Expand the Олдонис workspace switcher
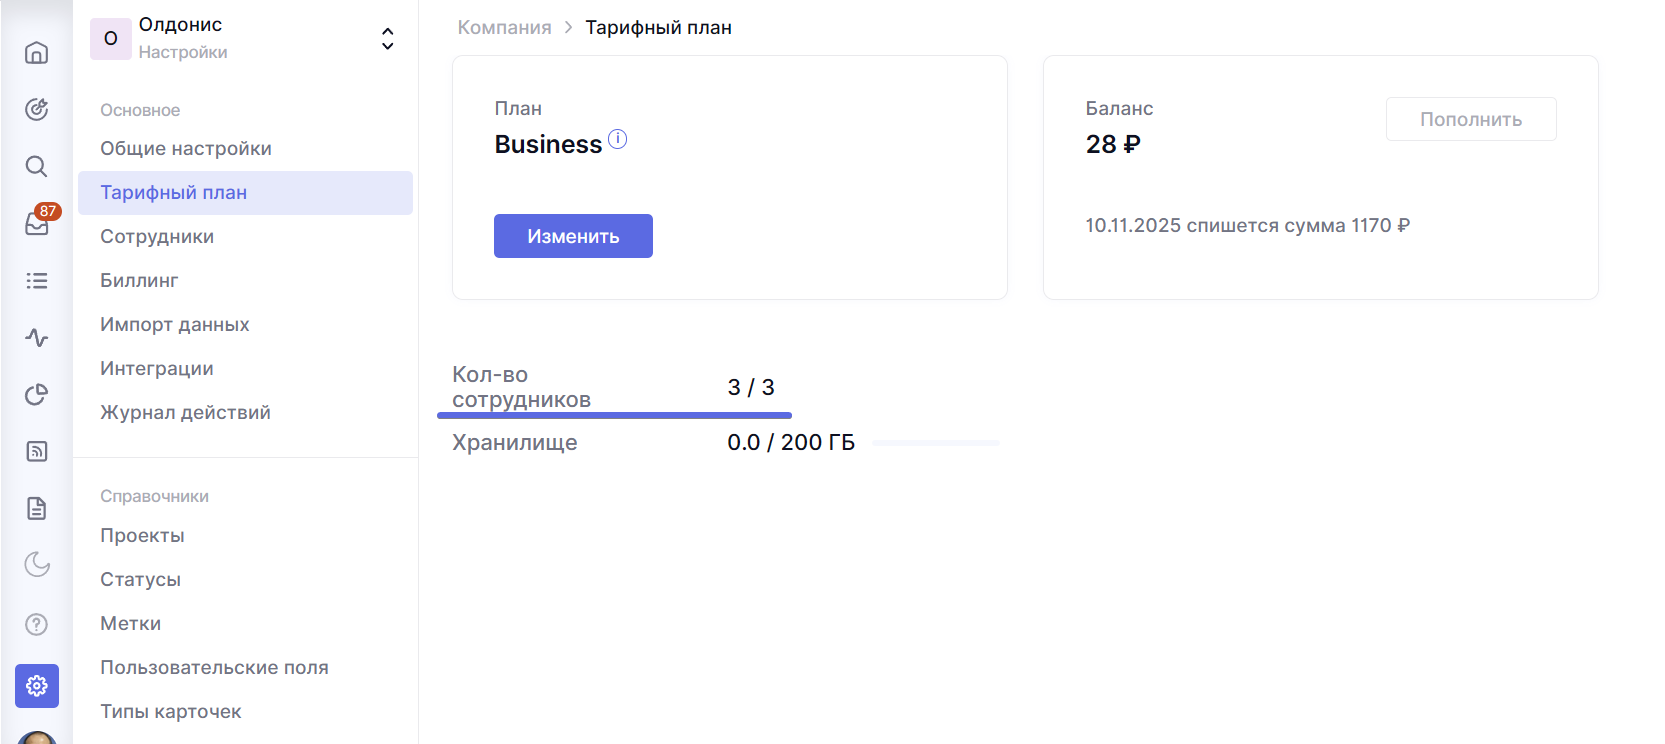 coord(387,39)
